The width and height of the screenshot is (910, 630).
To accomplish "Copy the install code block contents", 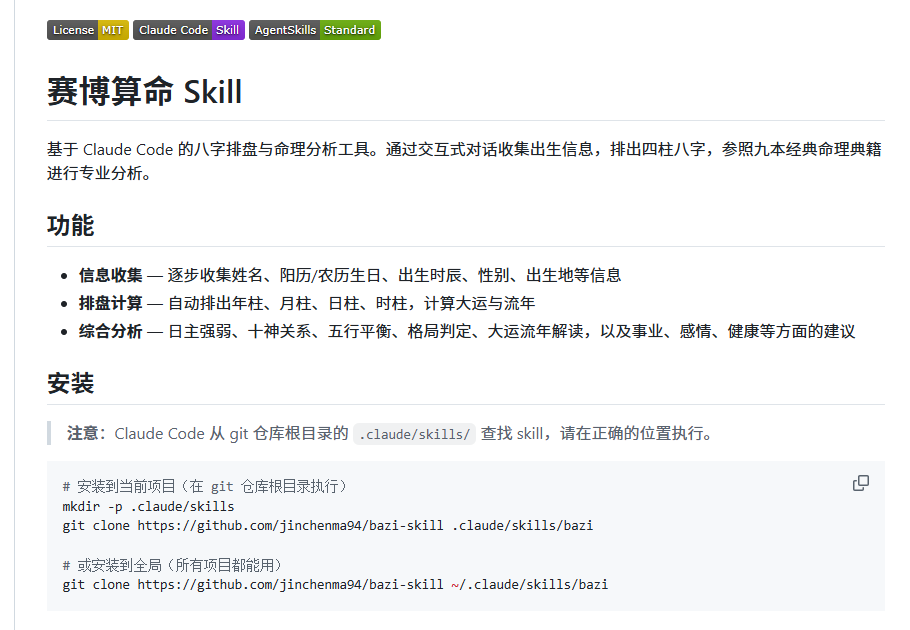I will point(861,483).
